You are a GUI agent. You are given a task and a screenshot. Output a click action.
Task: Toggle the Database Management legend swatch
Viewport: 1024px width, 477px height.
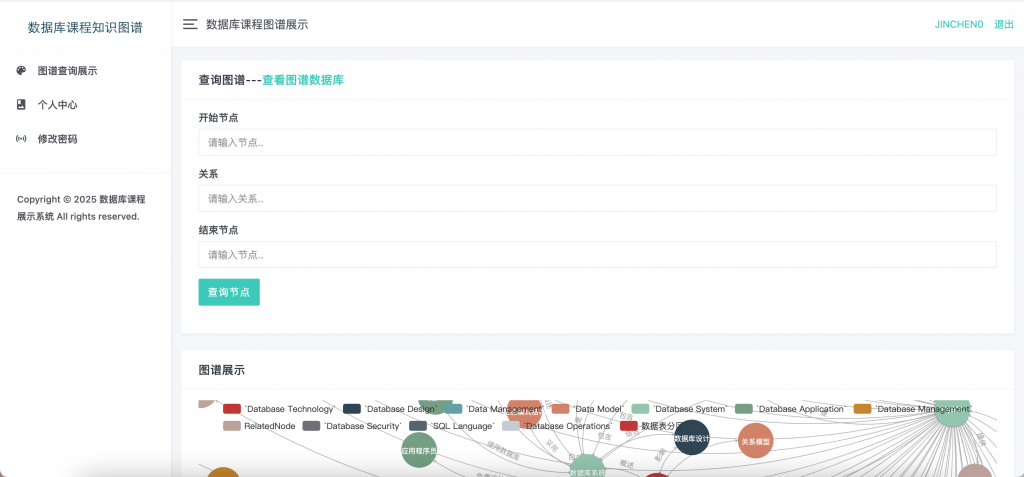[x=863, y=409]
